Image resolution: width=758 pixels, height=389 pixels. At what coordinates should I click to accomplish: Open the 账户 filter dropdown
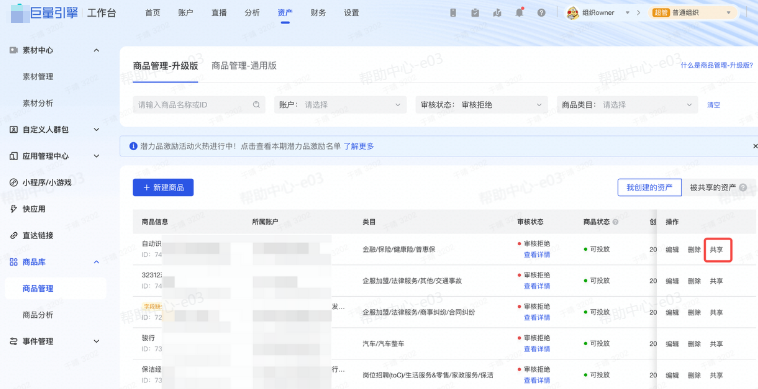[x=340, y=105]
